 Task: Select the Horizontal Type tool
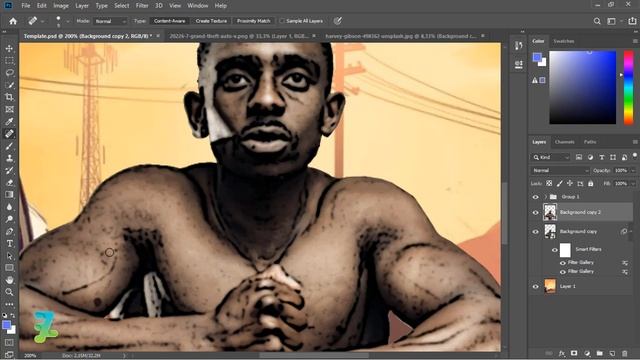point(9,244)
